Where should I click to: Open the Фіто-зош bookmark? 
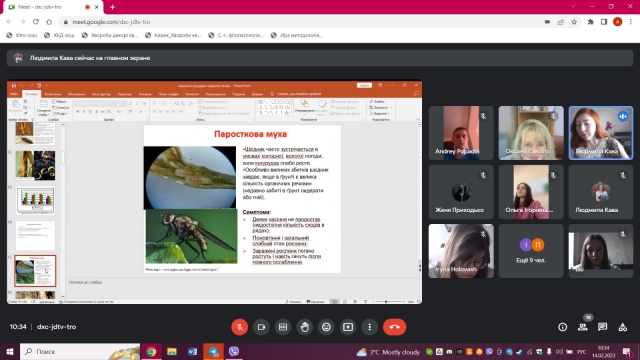tap(22, 36)
